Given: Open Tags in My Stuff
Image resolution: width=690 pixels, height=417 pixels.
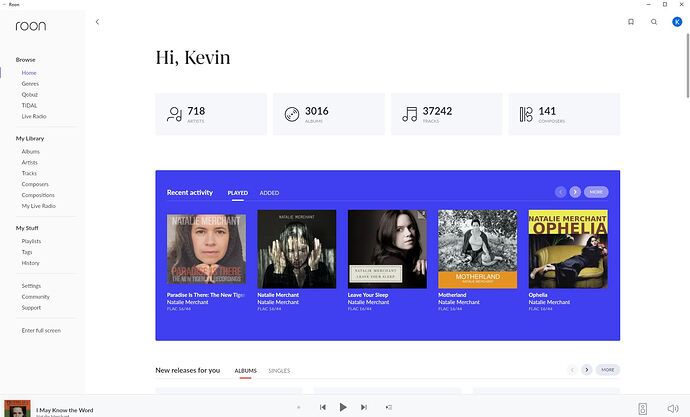Looking at the screenshot, I should click(27, 252).
